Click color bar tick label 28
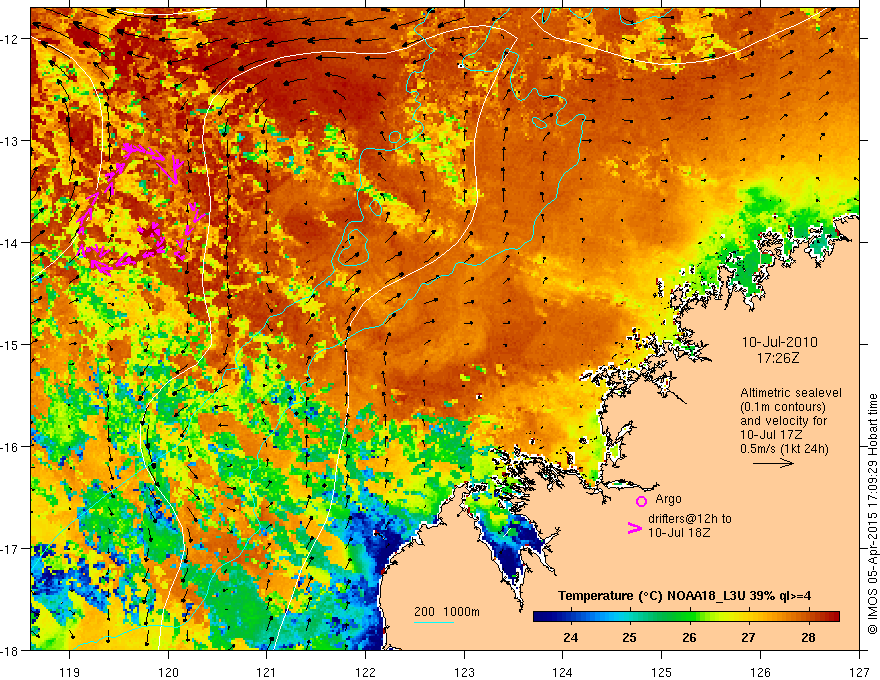880x680 pixels. click(x=808, y=637)
